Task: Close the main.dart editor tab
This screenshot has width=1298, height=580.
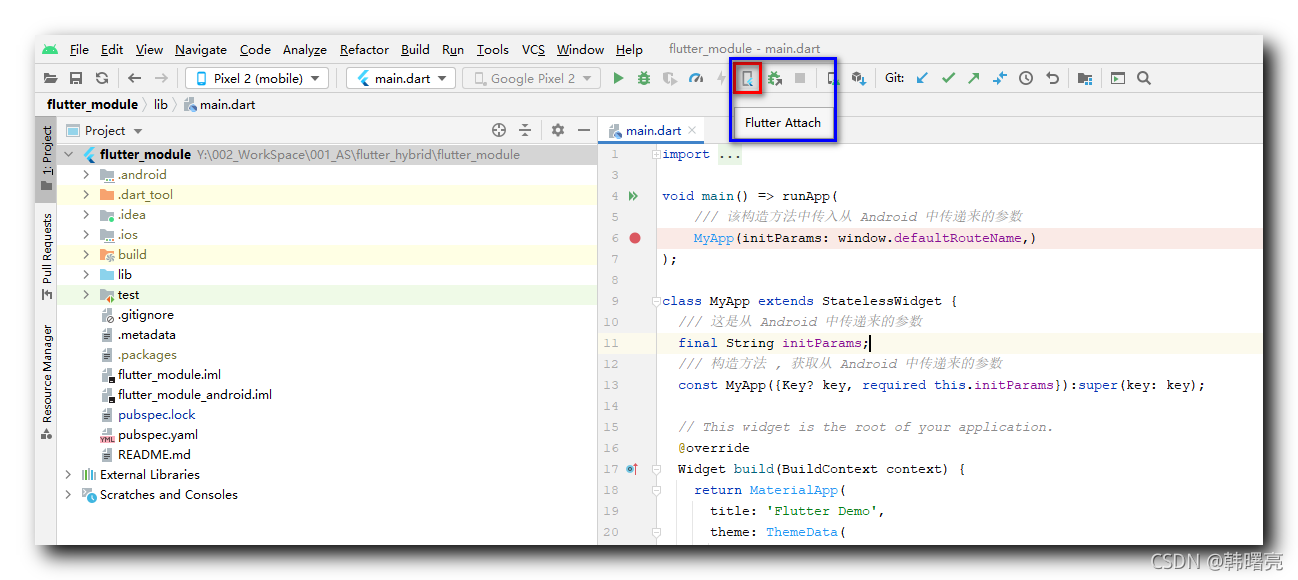Action: (693, 131)
